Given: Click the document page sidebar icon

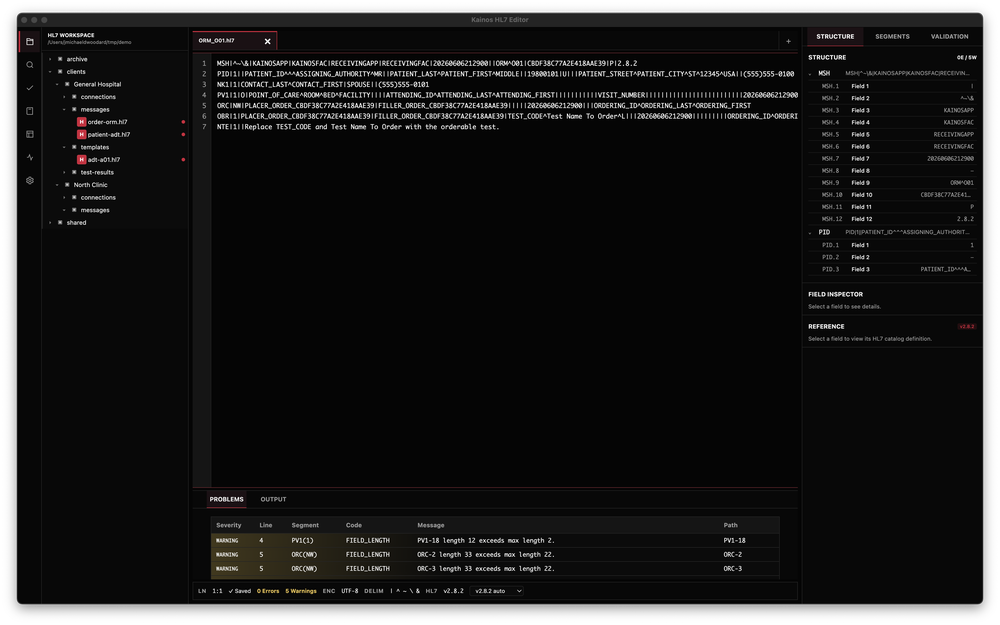Looking at the screenshot, I should [30, 111].
